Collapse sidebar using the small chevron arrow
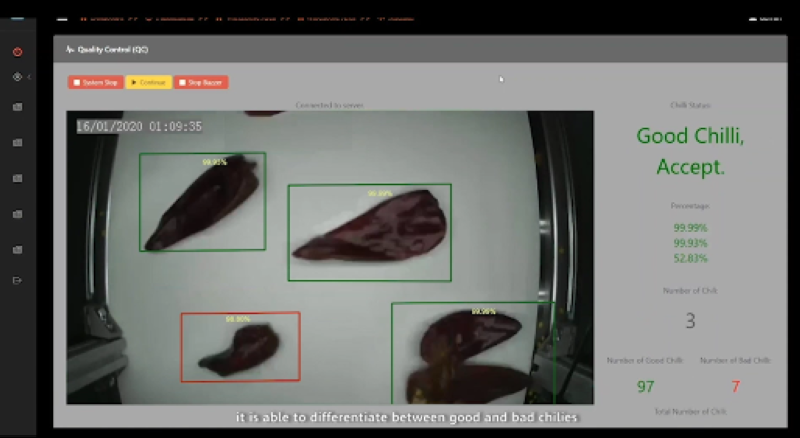This screenshot has height=438, width=800. (29, 77)
